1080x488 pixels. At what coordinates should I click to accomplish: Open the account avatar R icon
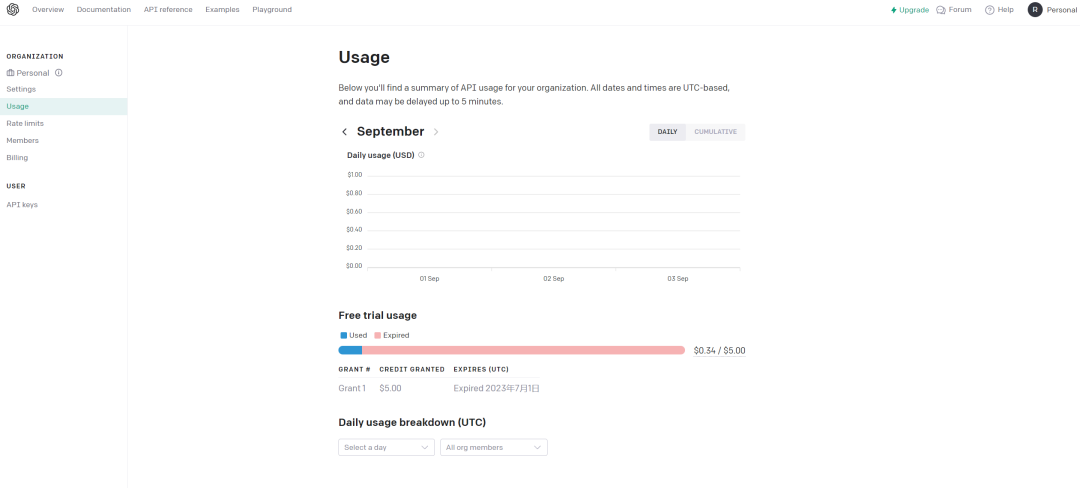point(1035,10)
